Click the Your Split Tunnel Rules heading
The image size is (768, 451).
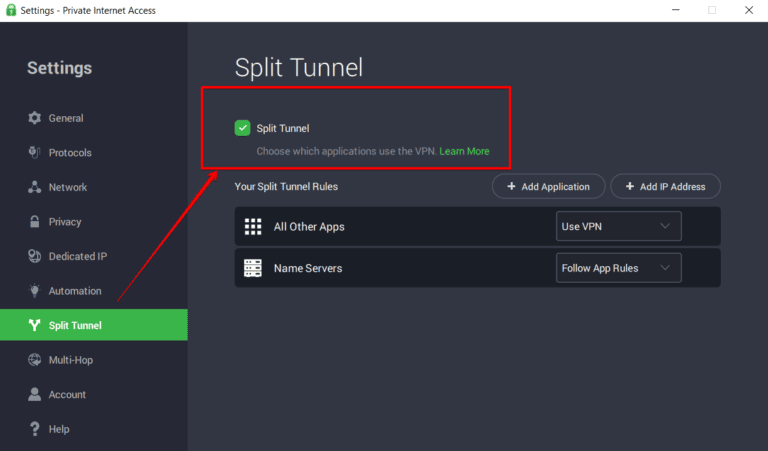286,187
